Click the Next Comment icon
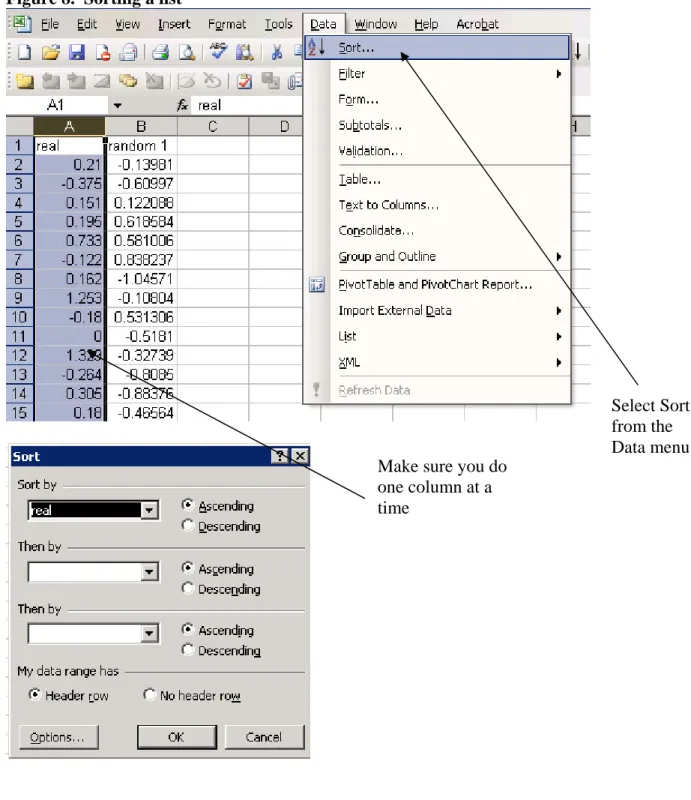The width and height of the screenshot is (691, 800). point(77,81)
